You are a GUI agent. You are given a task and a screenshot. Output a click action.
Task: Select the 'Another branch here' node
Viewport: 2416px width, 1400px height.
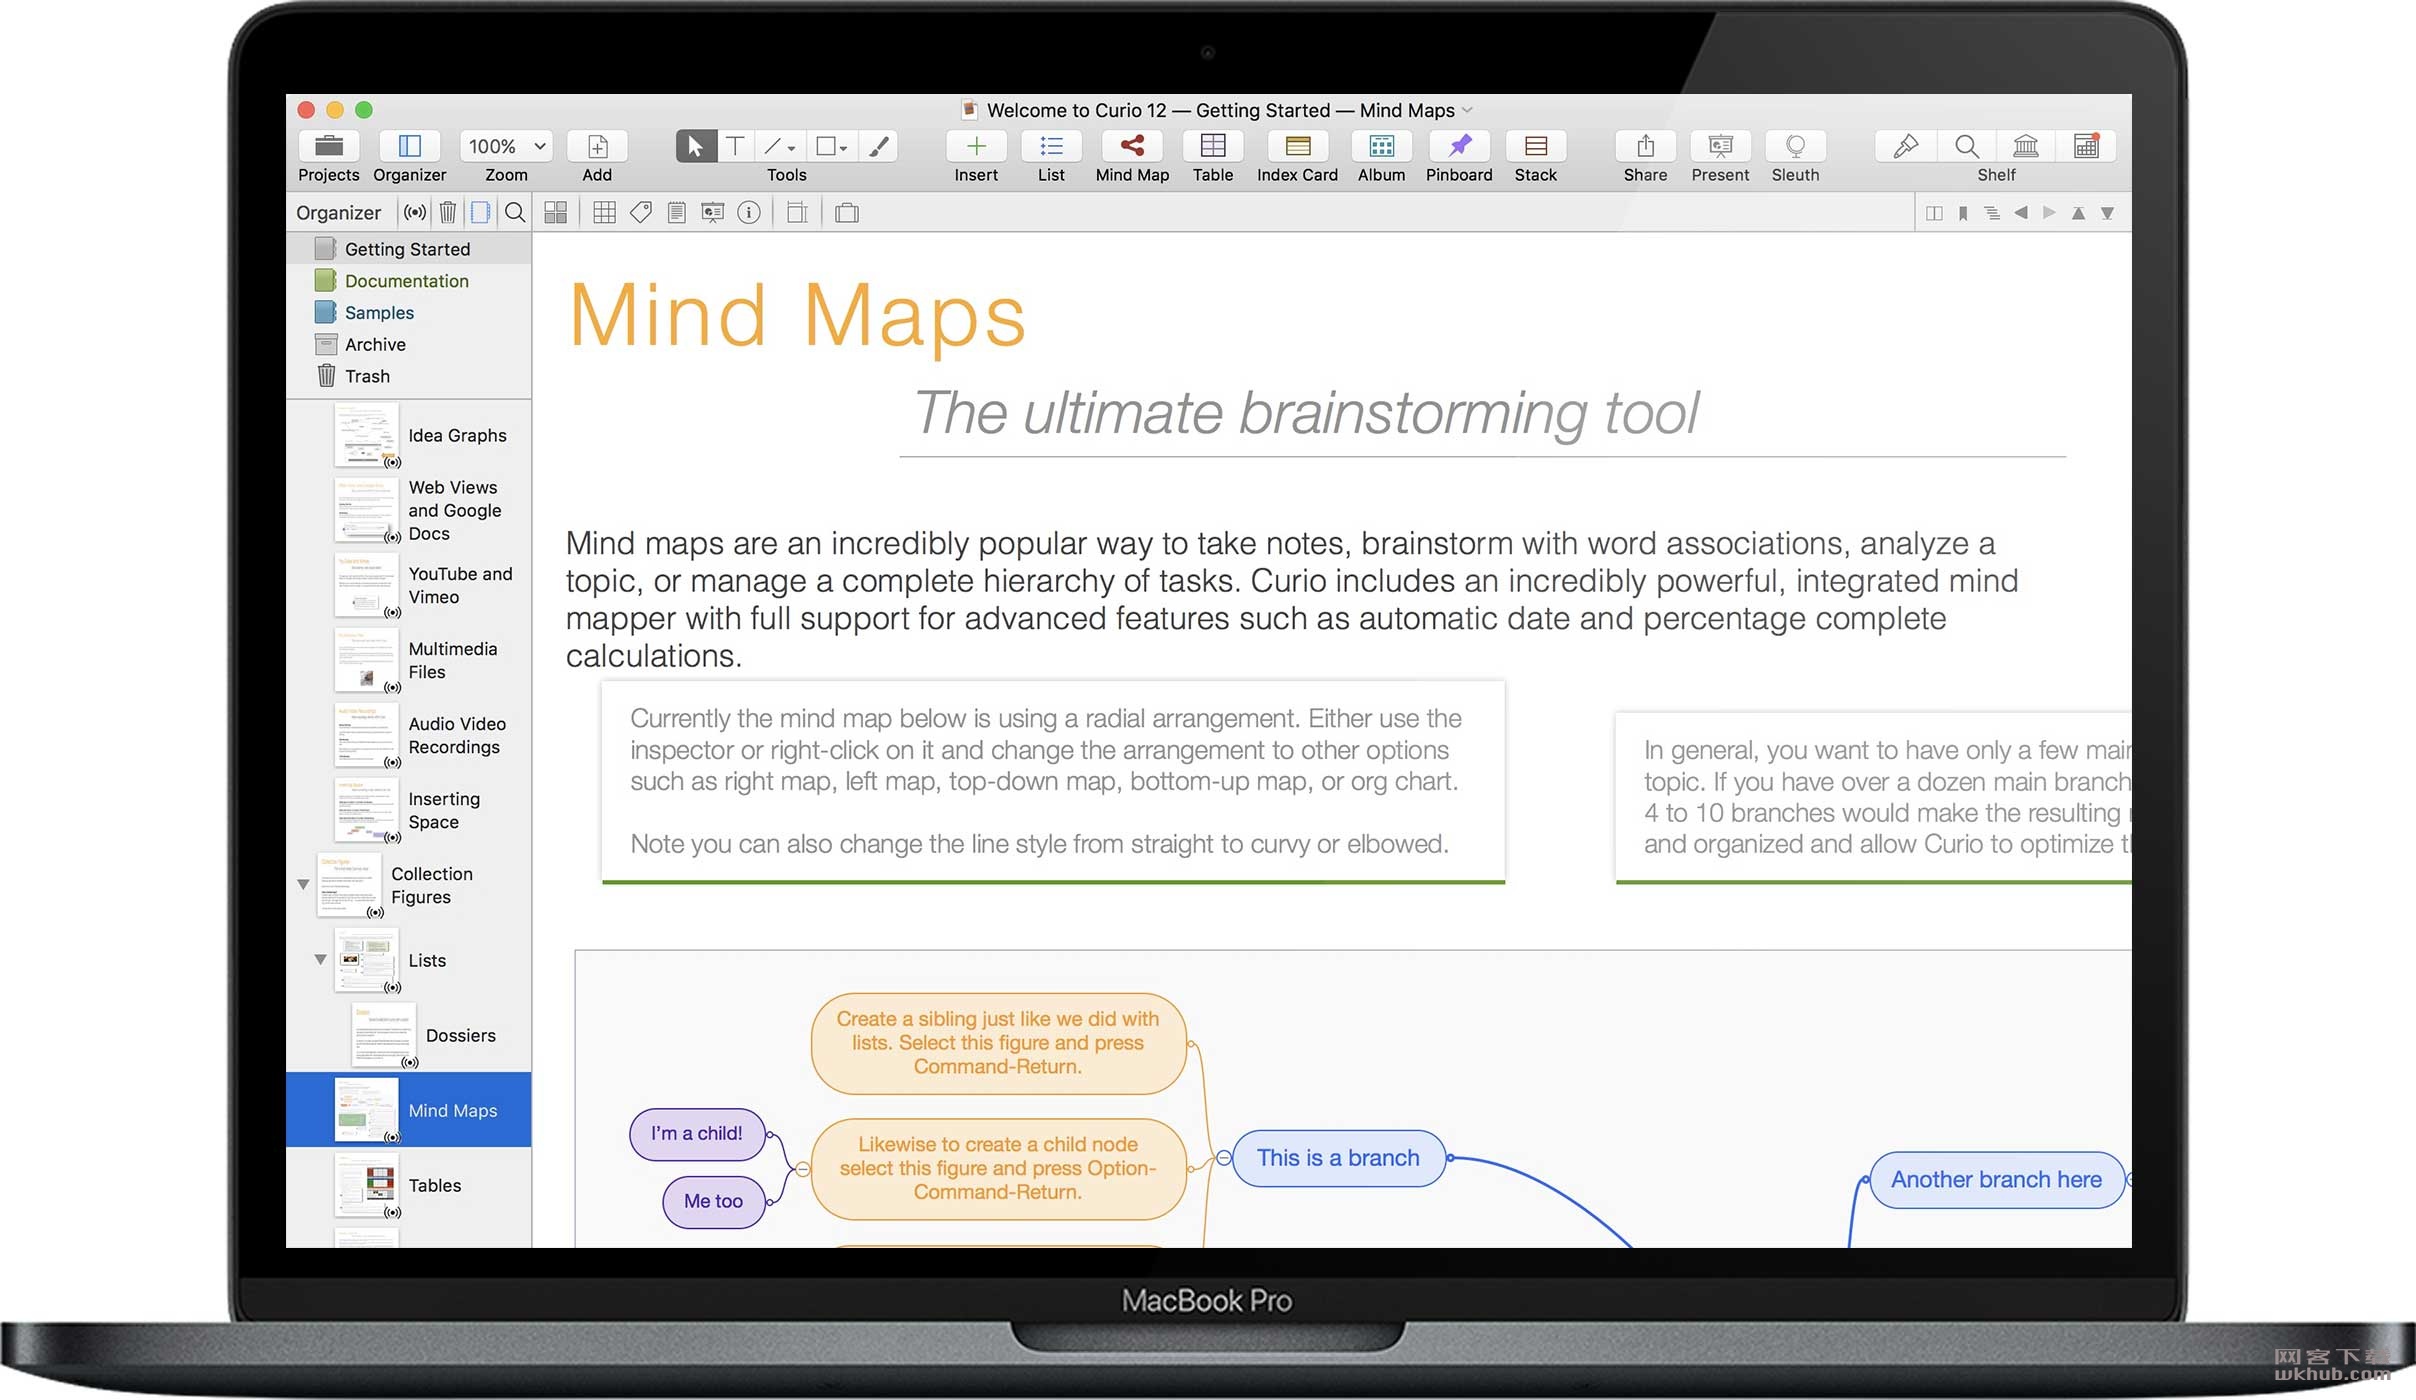click(x=1996, y=1180)
